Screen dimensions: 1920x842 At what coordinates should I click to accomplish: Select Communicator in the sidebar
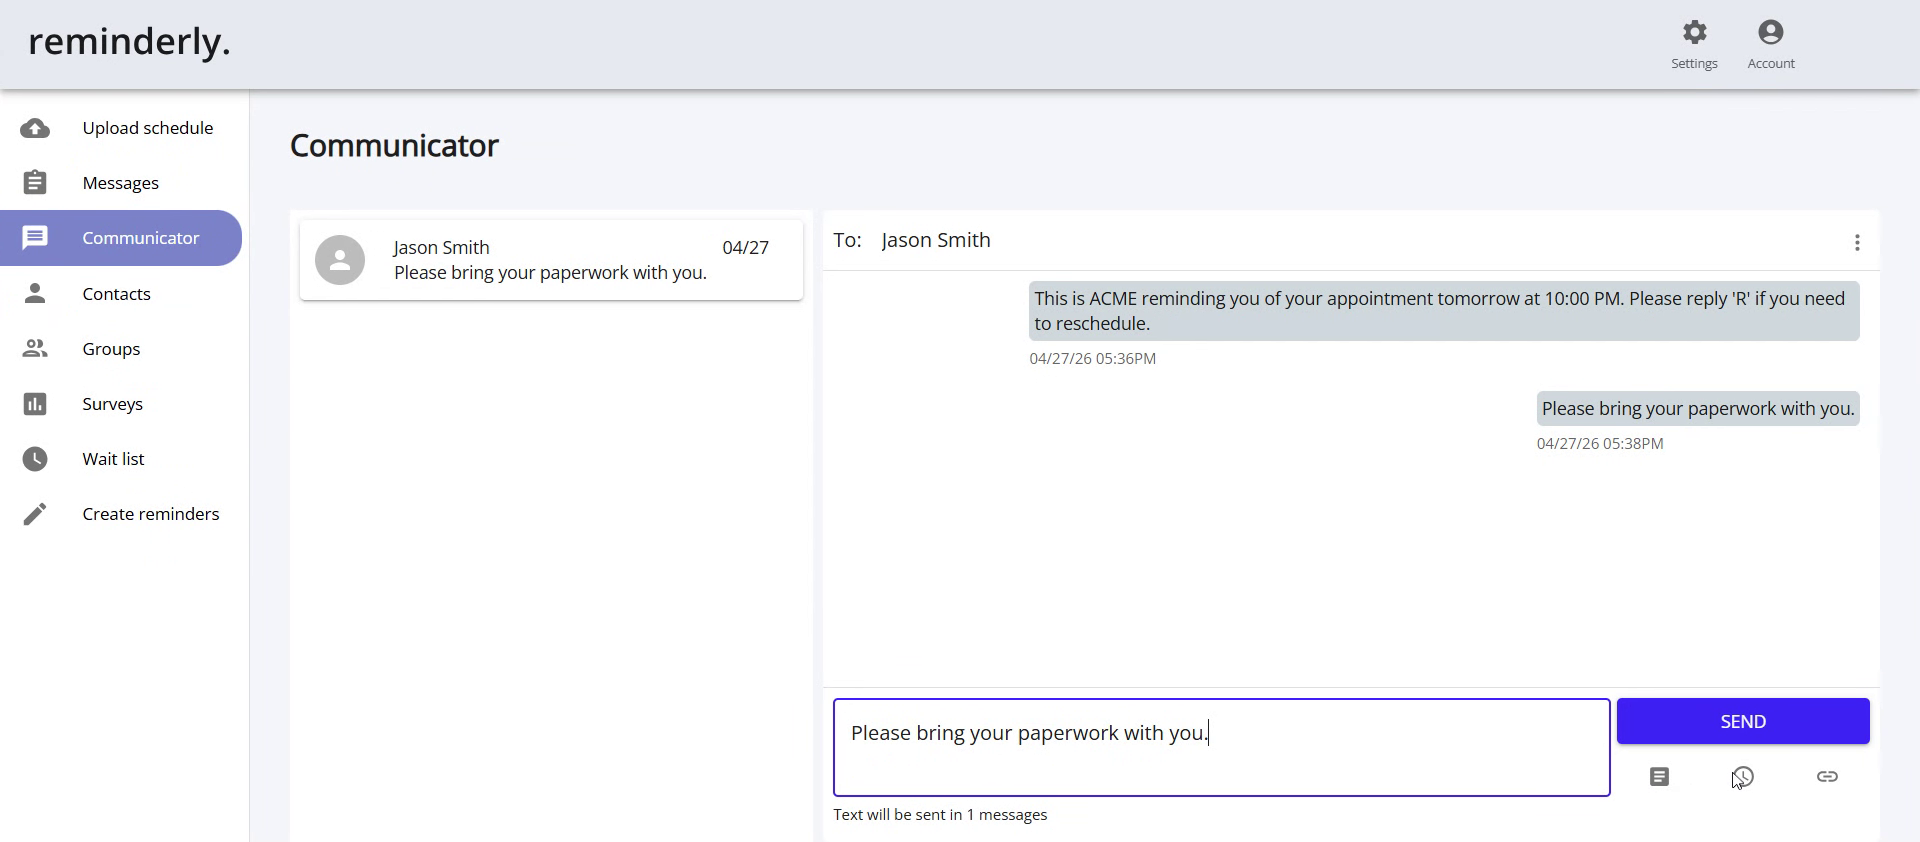point(121,238)
